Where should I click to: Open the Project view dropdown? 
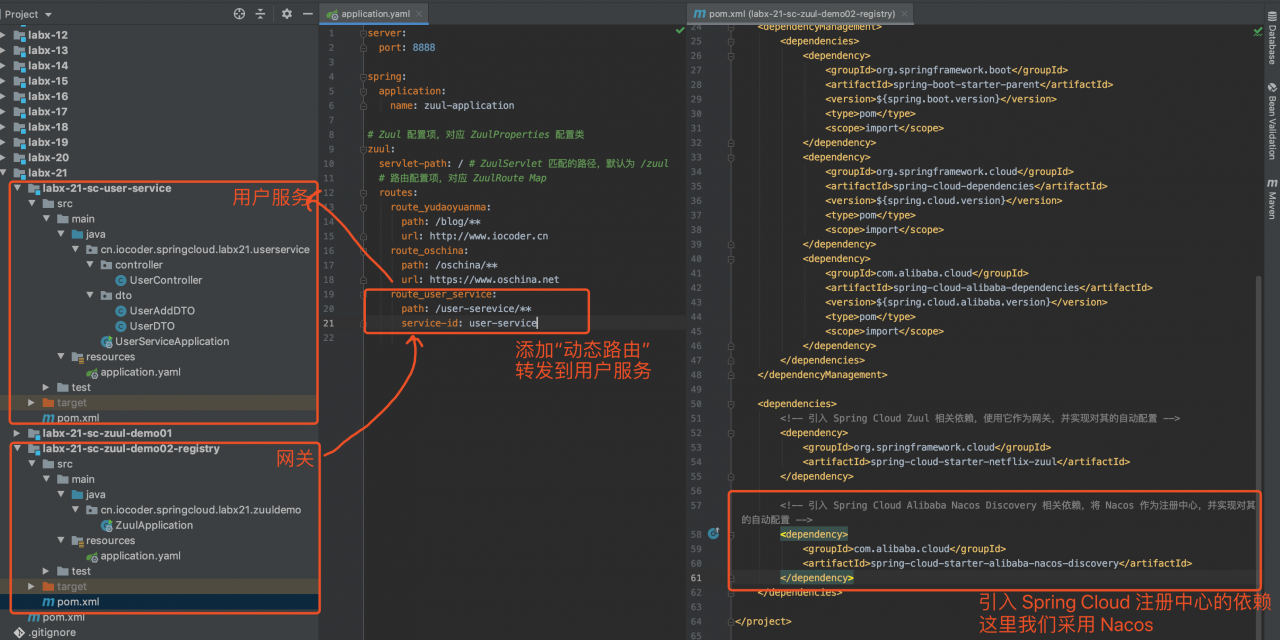pyautogui.click(x=30, y=14)
